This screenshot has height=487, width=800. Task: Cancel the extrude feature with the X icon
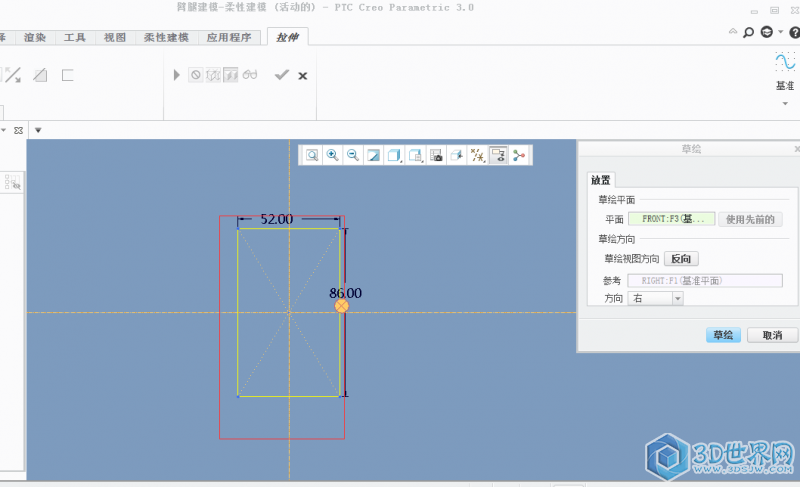(303, 75)
